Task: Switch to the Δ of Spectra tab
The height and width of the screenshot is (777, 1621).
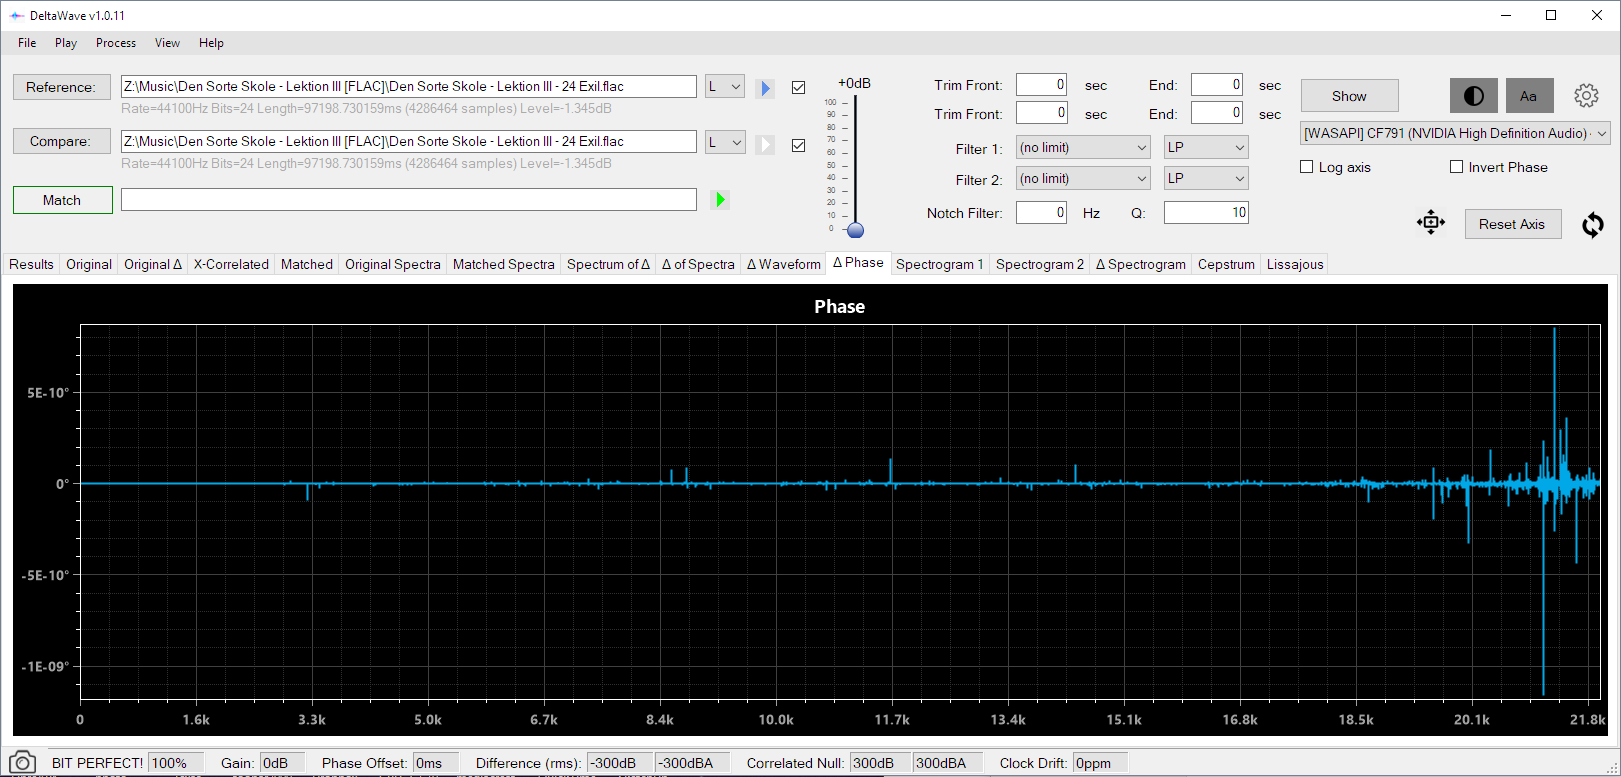Action: [x=698, y=264]
